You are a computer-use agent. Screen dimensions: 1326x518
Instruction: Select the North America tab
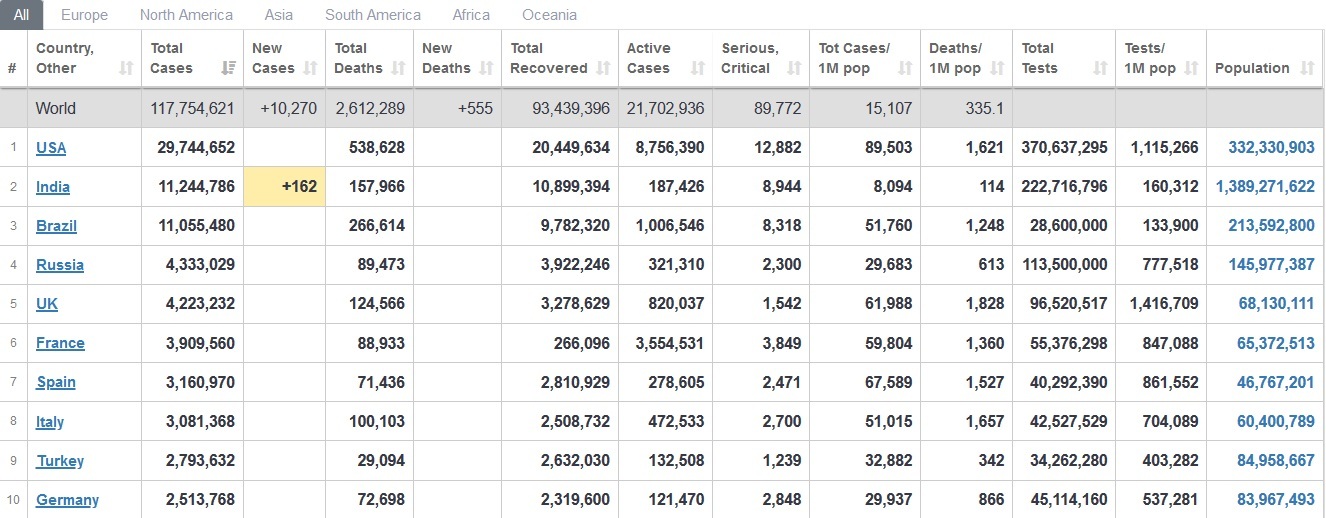click(186, 15)
